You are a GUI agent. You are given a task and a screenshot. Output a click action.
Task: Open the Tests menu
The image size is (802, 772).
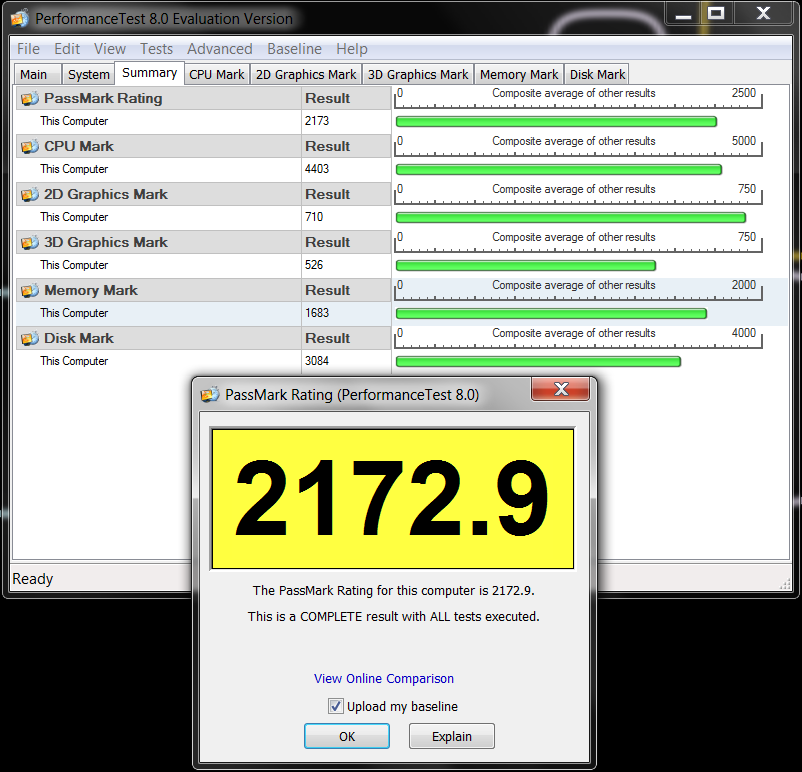coord(157,49)
